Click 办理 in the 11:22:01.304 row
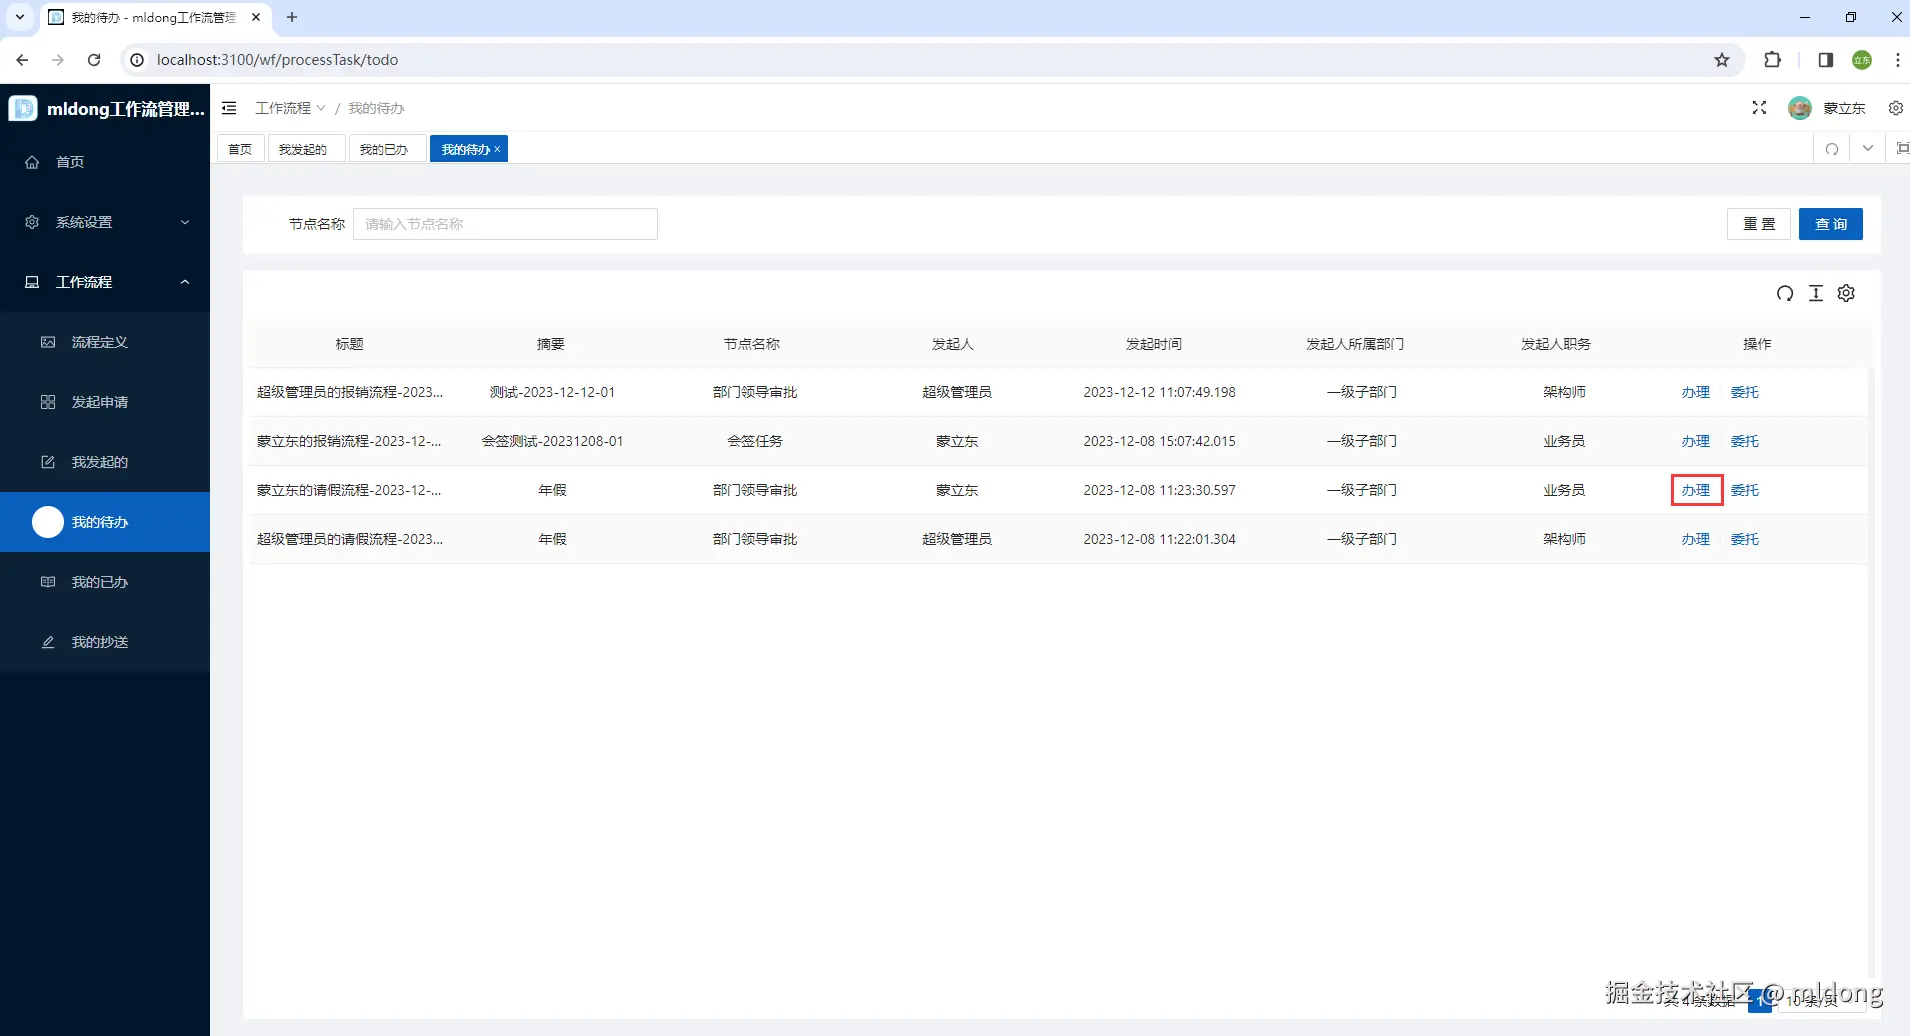Viewport: 1910px width, 1036px height. pos(1695,539)
